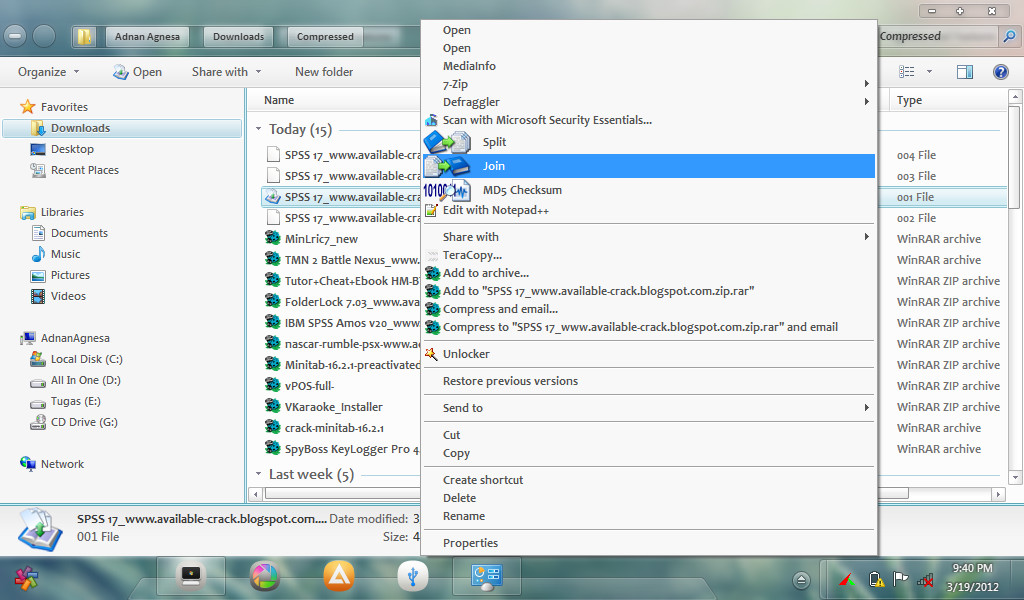The image size is (1024, 600).
Task: Select TeraCopy... menu entry
Action: pyautogui.click(x=472, y=255)
